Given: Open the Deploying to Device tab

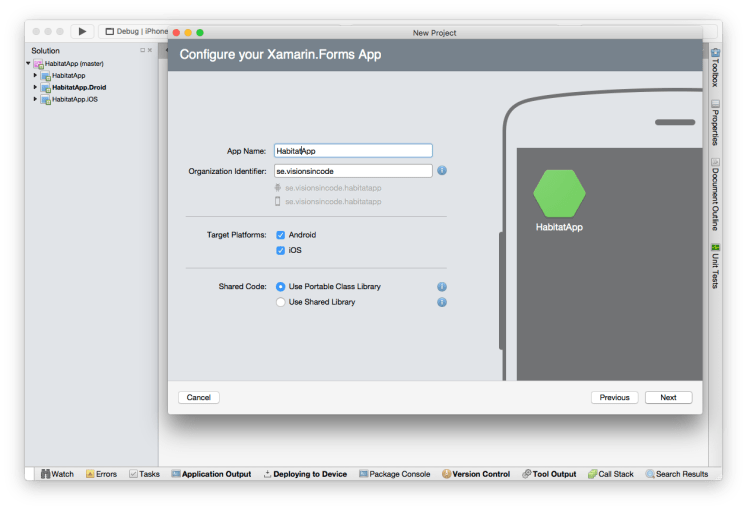Looking at the screenshot, I should [x=305, y=474].
